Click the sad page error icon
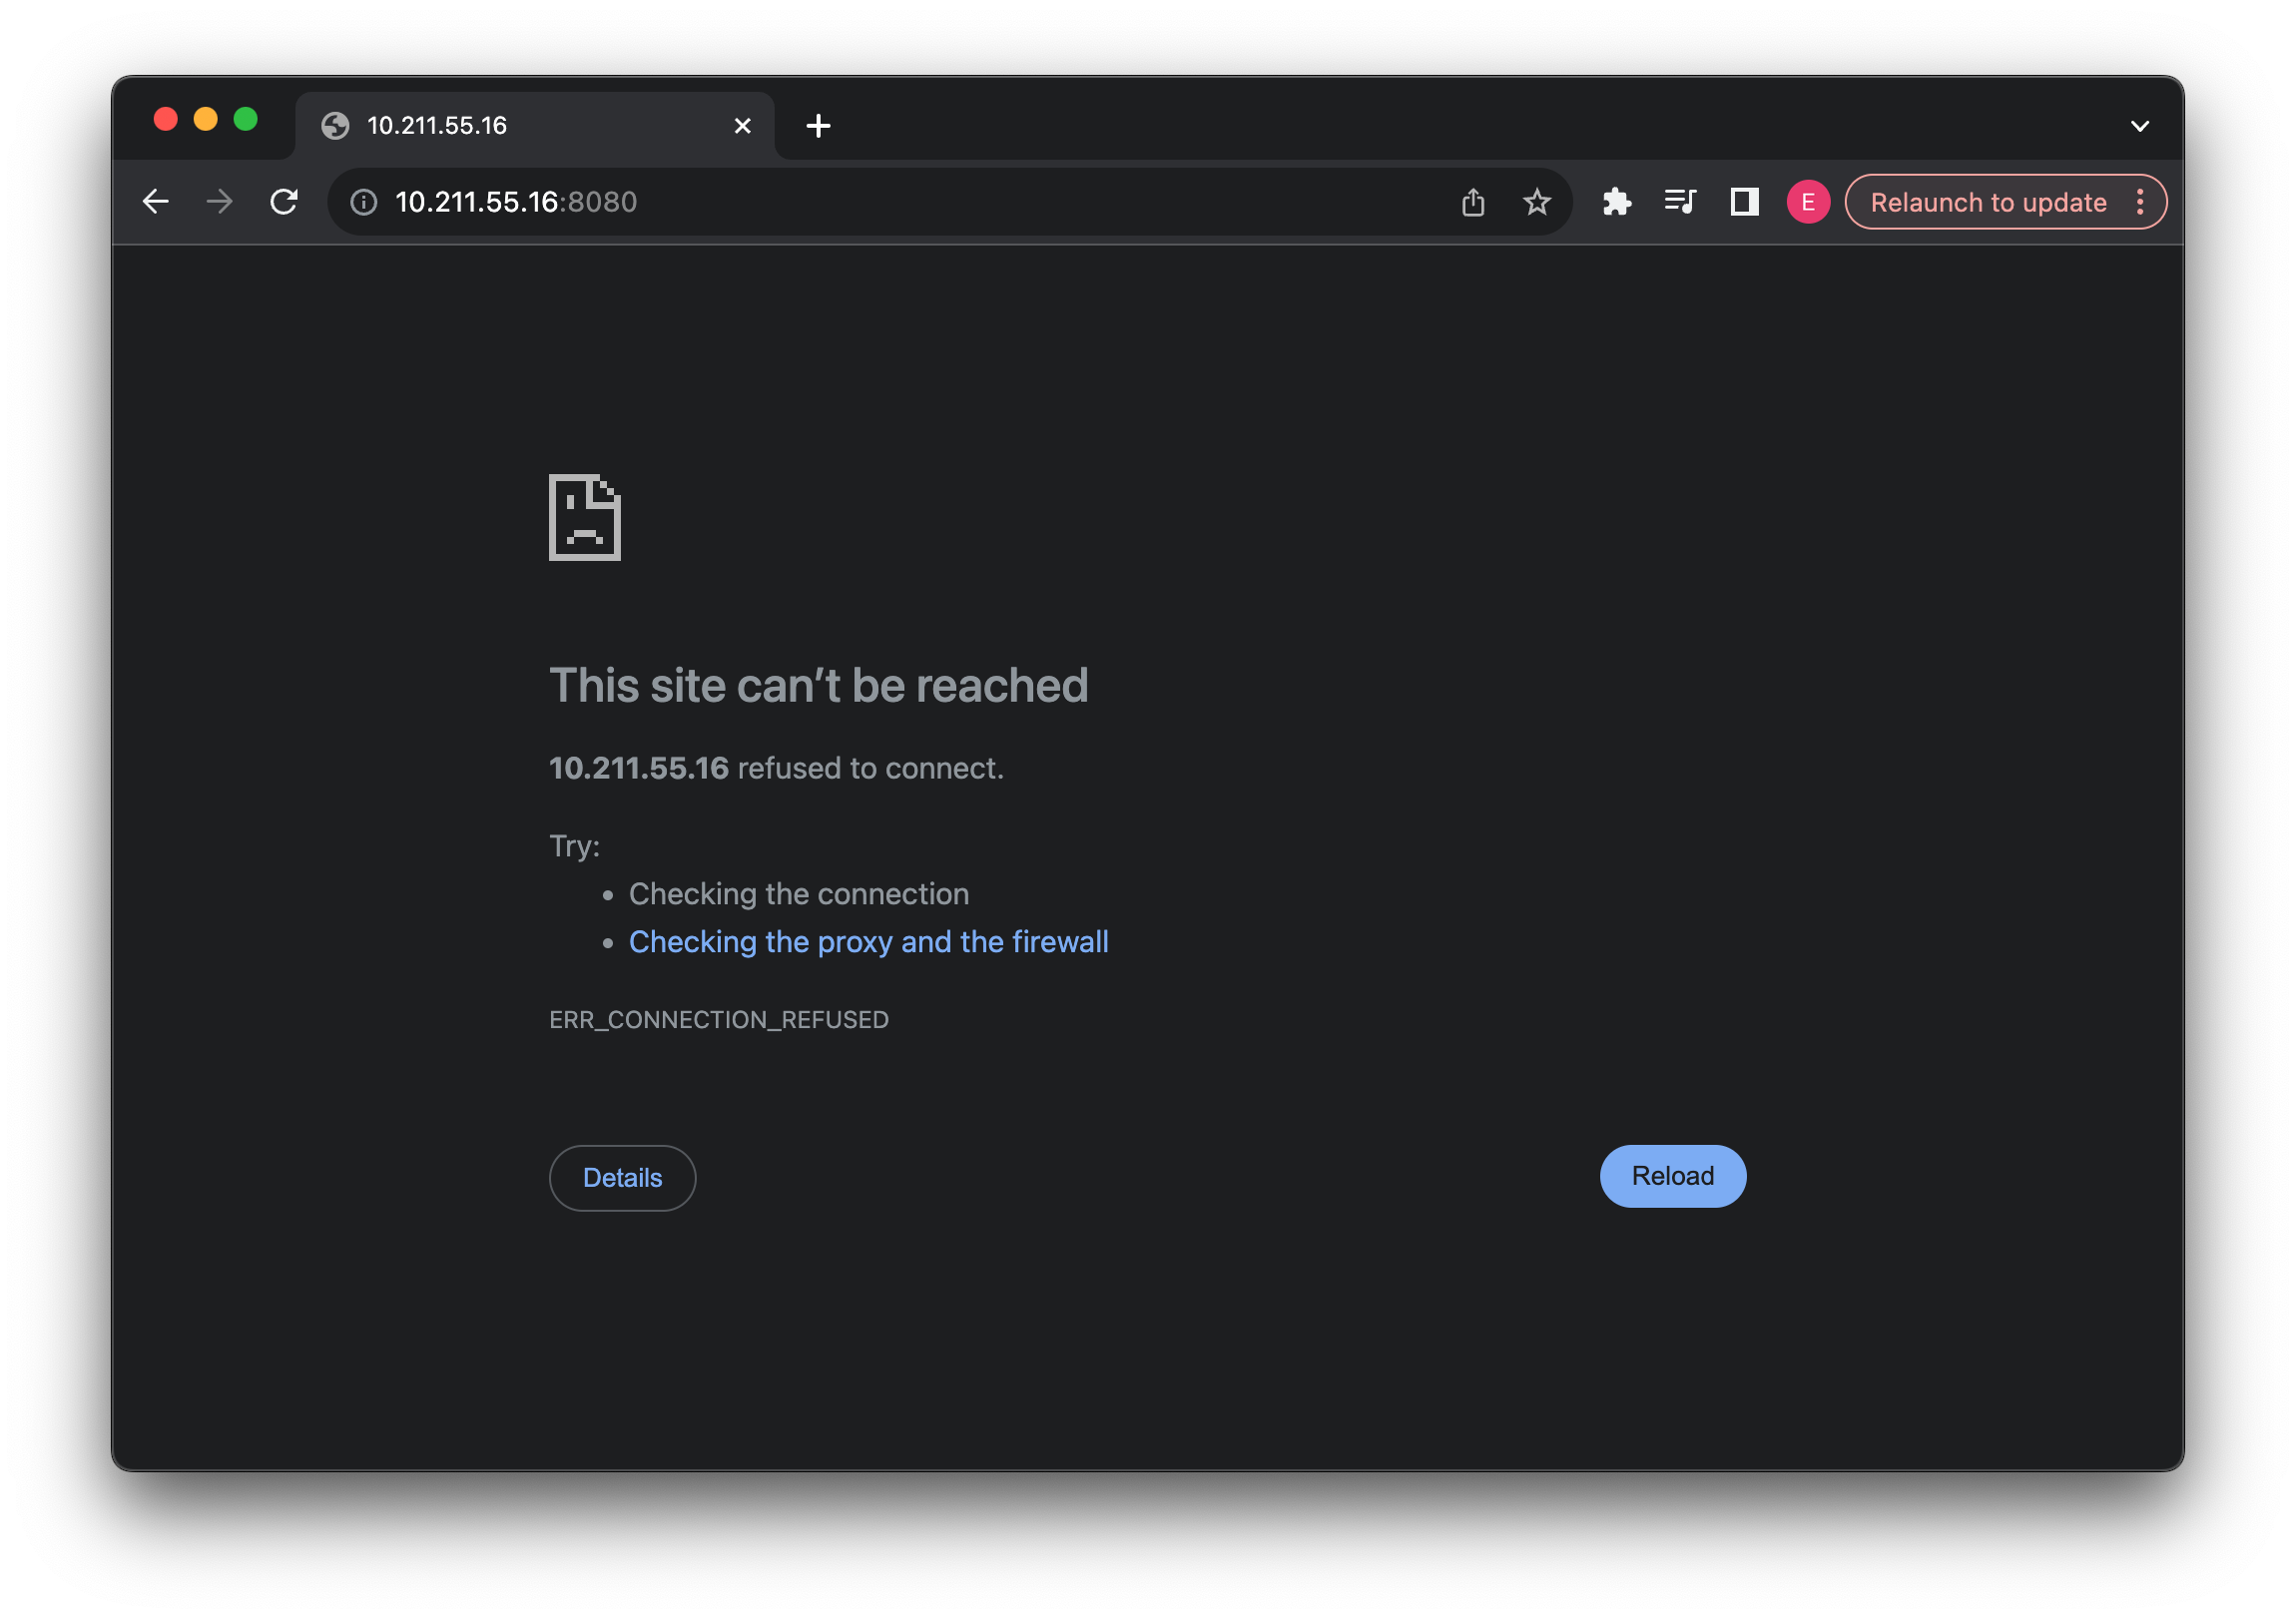Screen dimensions: 2296x1619 (585, 517)
